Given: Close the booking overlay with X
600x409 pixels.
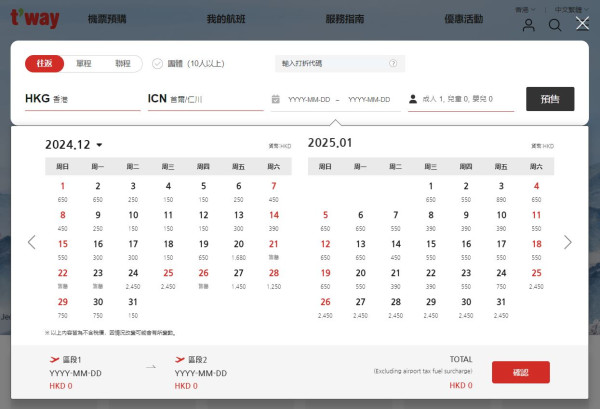Looking at the screenshot, I should 582,24.
